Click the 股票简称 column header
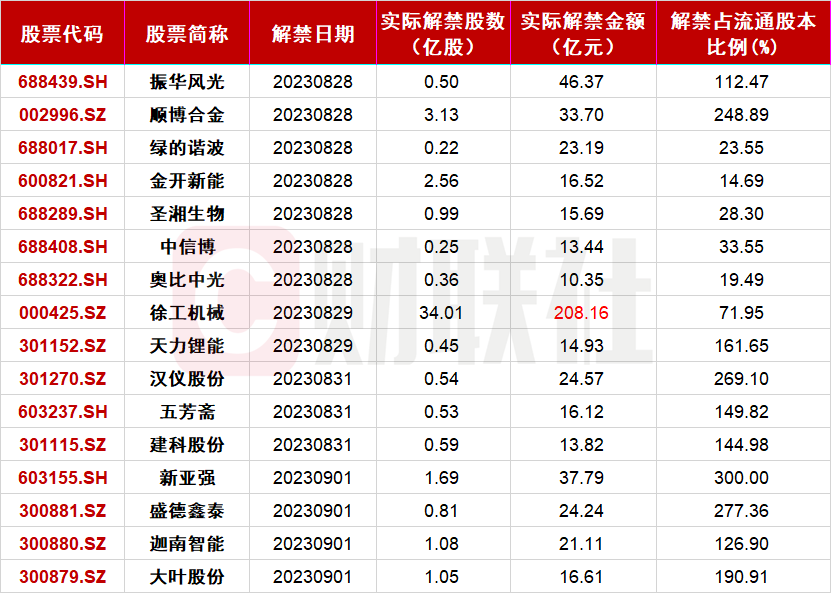This screenshot has height=593, width=831. coord(187,34)
